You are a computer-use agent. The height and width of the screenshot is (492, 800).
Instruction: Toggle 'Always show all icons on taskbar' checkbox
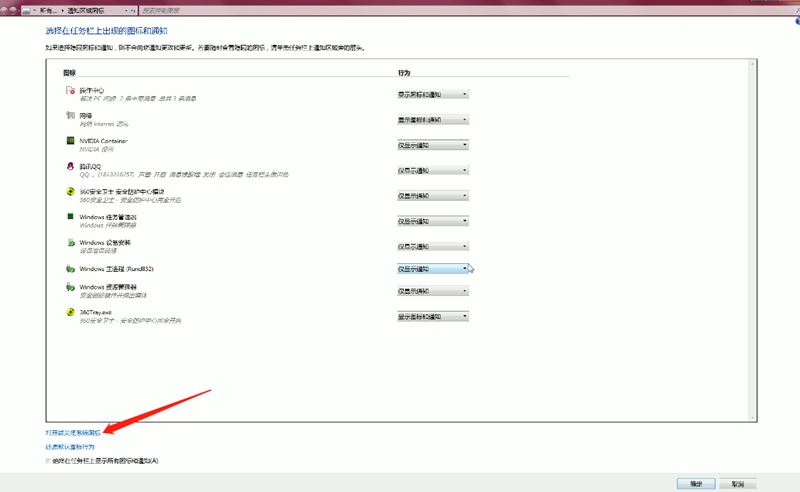(x=46, y=461)
